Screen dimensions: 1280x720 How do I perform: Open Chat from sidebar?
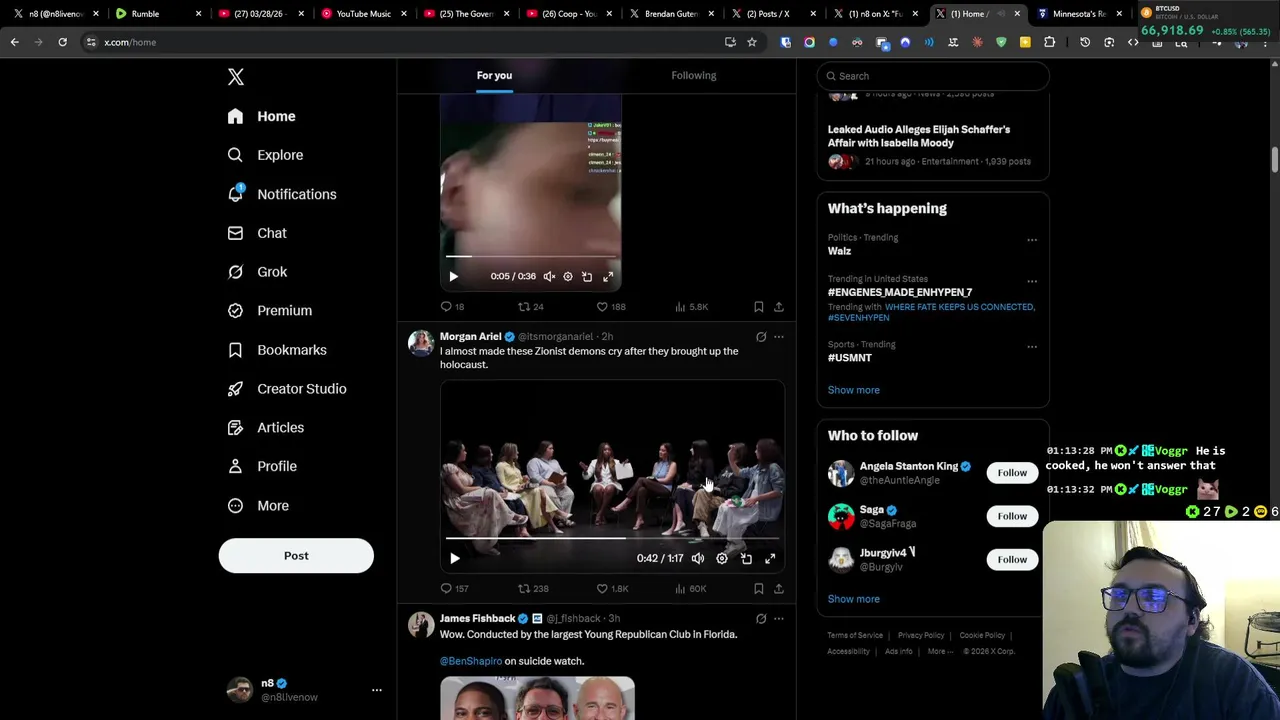257,233
